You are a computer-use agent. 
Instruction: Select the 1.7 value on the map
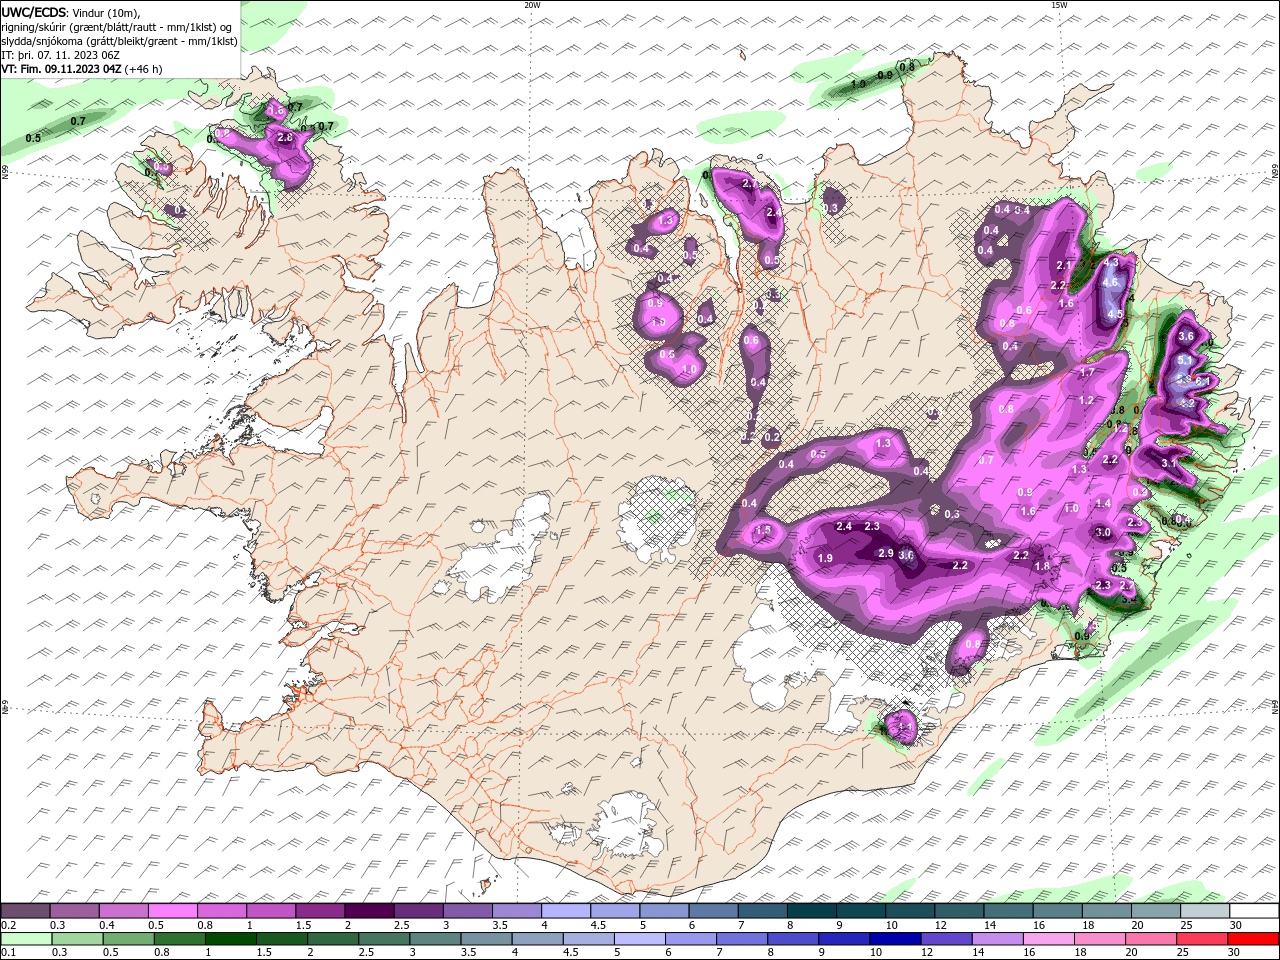[x=1087, y=373]
